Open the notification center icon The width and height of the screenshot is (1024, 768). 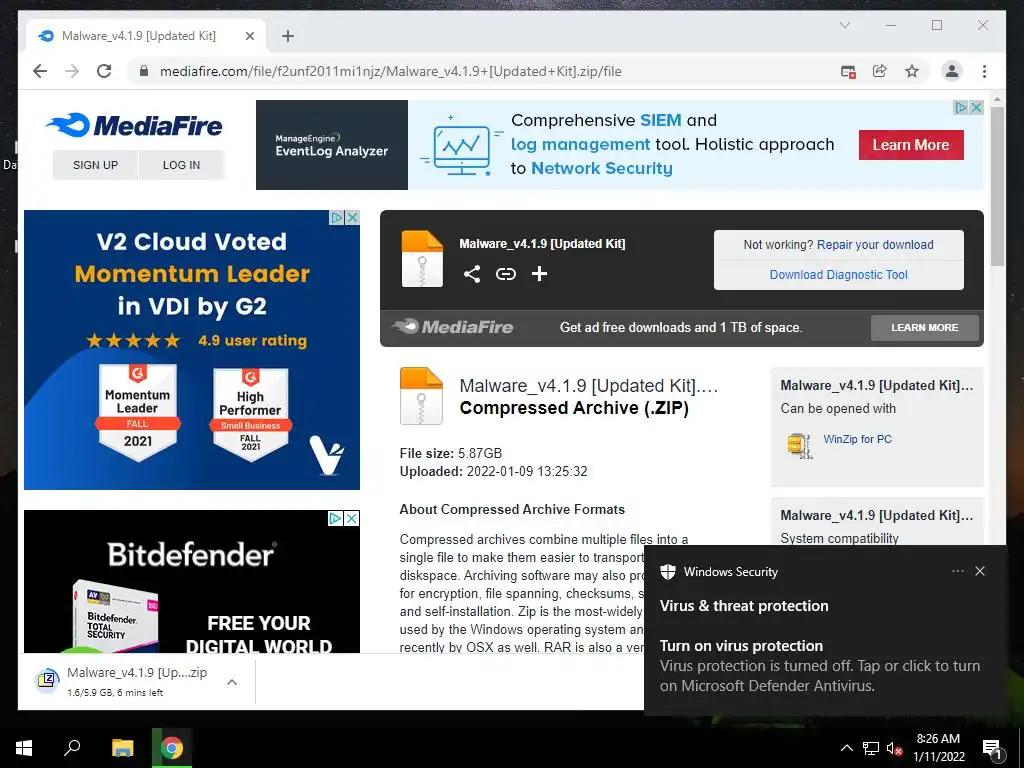991,749
